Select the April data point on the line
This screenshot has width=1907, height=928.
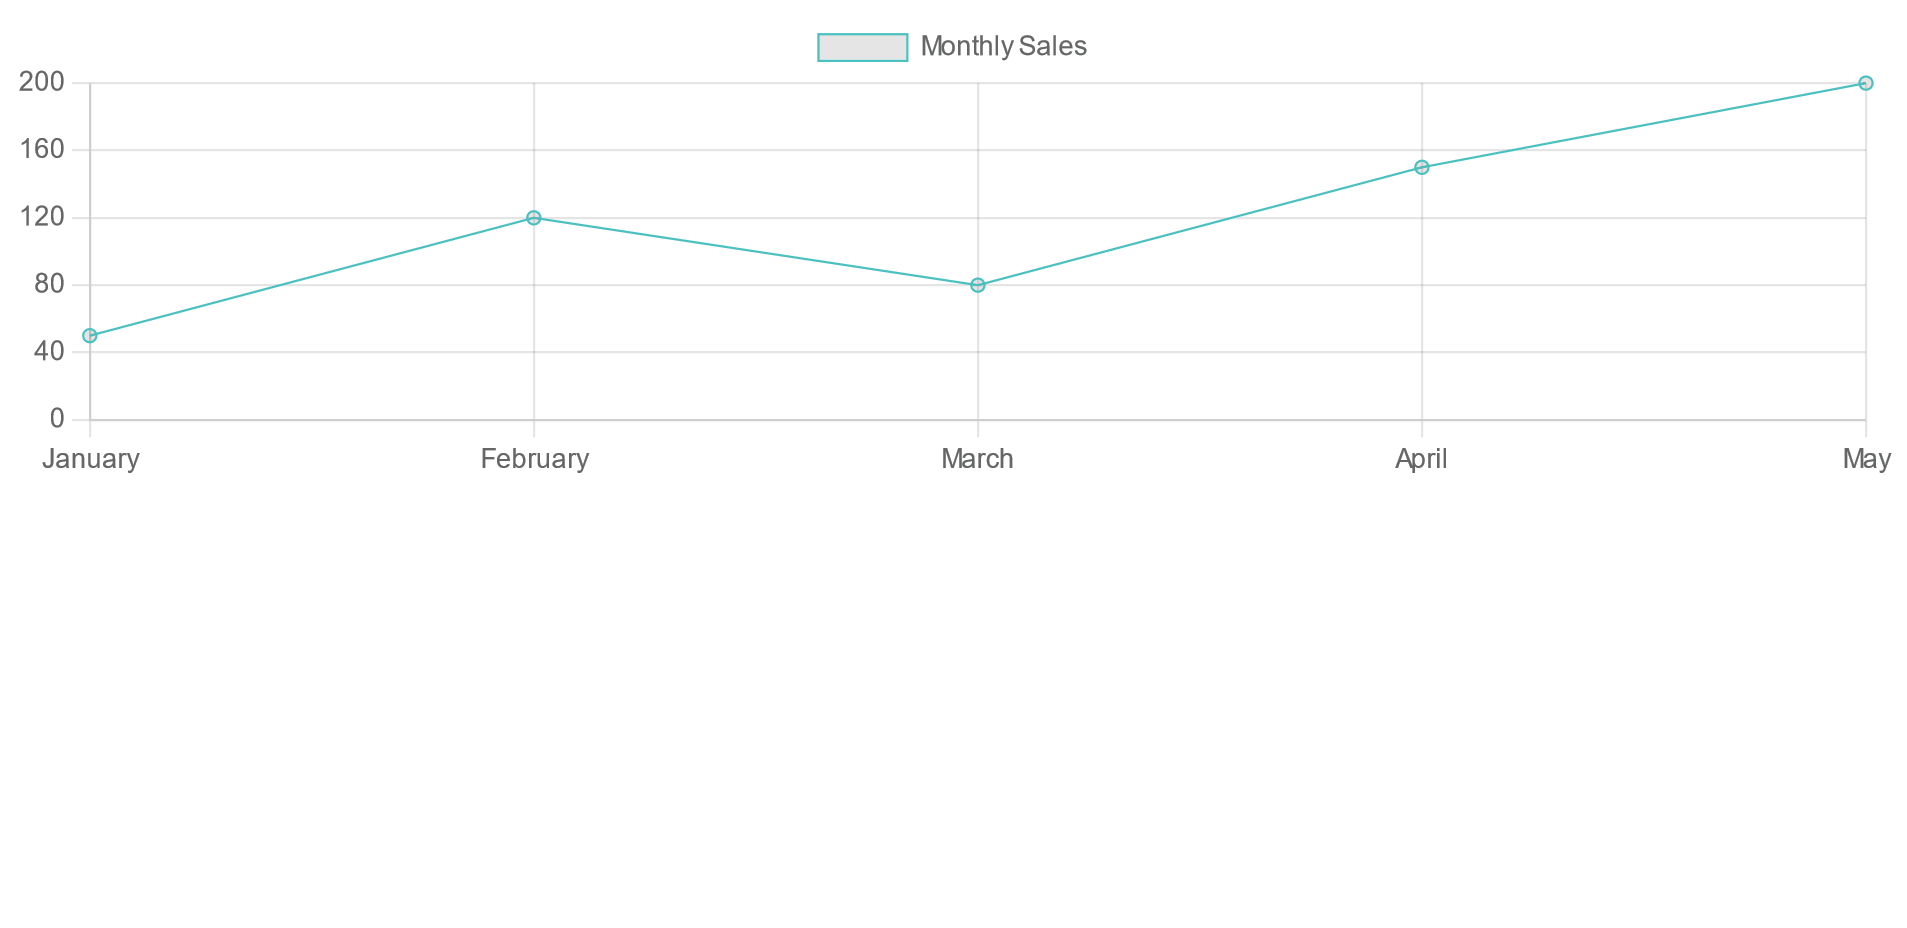coord(1422,167)
